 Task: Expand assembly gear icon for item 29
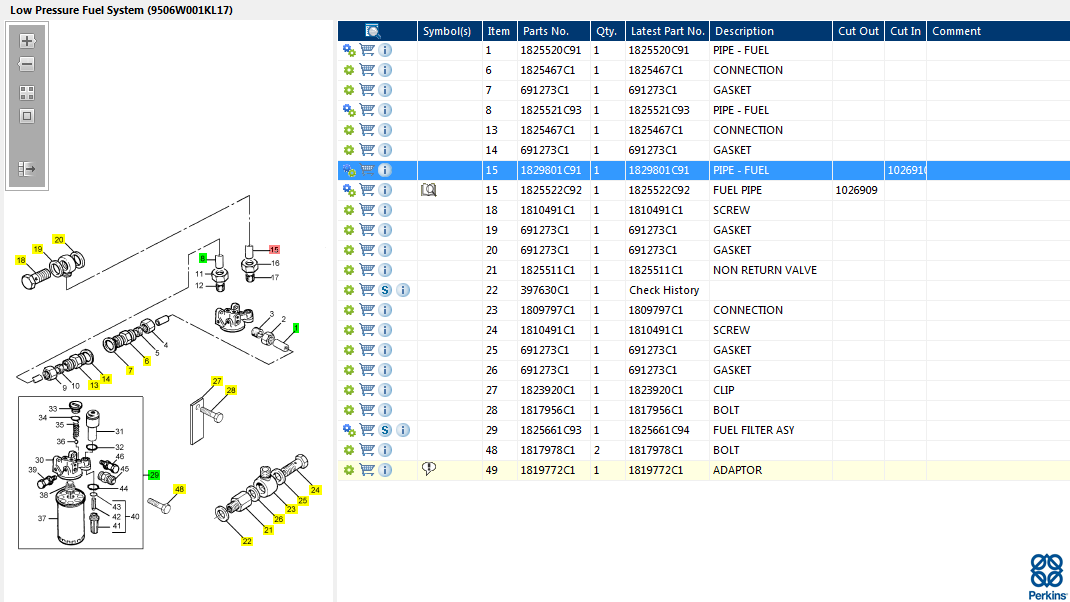click(349, 430)
